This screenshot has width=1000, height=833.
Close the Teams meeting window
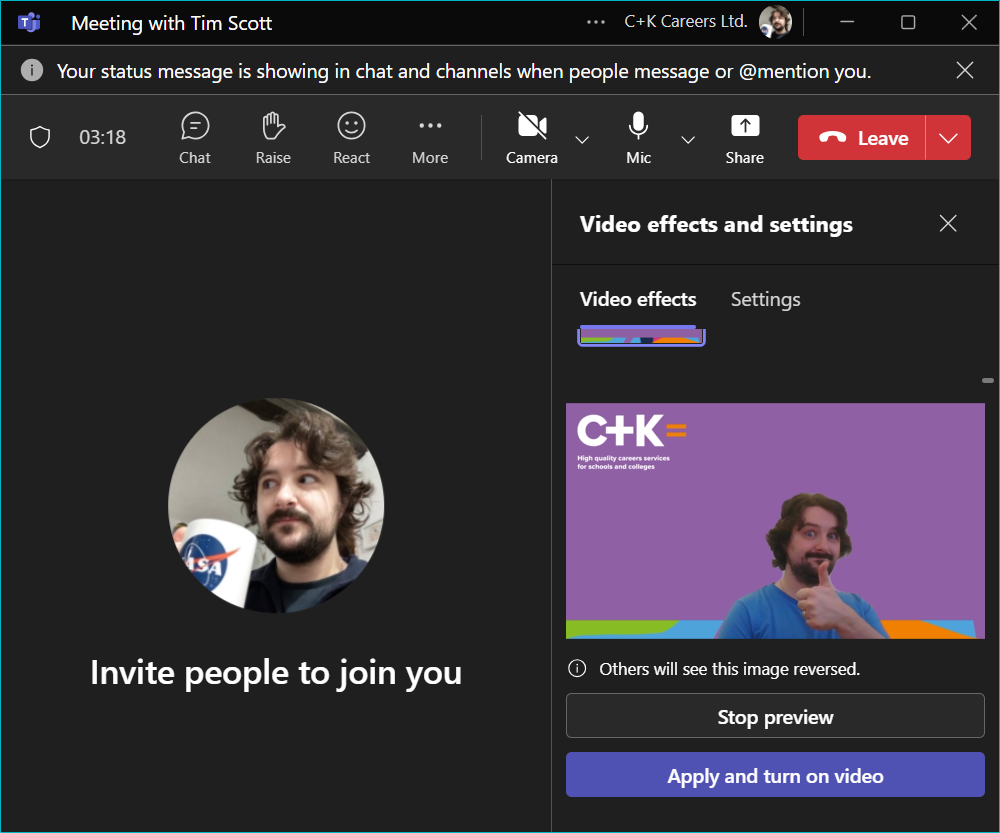point(969,22)
